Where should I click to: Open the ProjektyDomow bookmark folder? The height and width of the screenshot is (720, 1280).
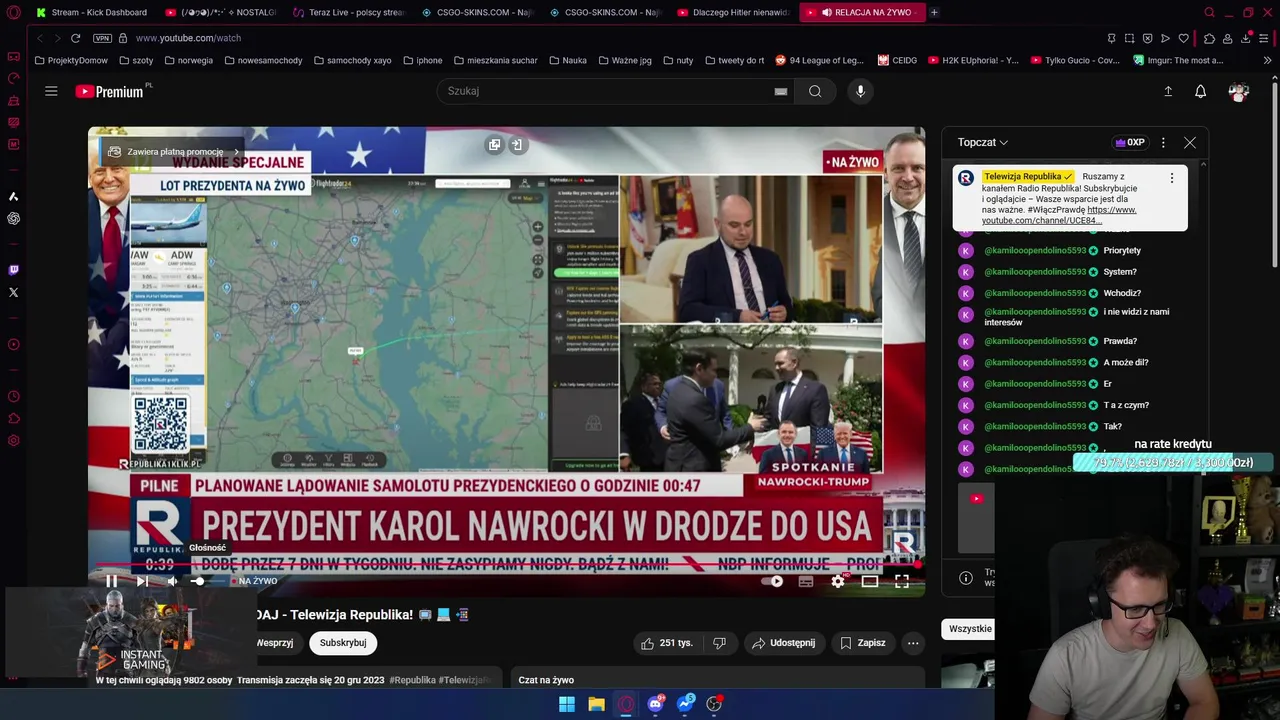(x=70, y=60)
